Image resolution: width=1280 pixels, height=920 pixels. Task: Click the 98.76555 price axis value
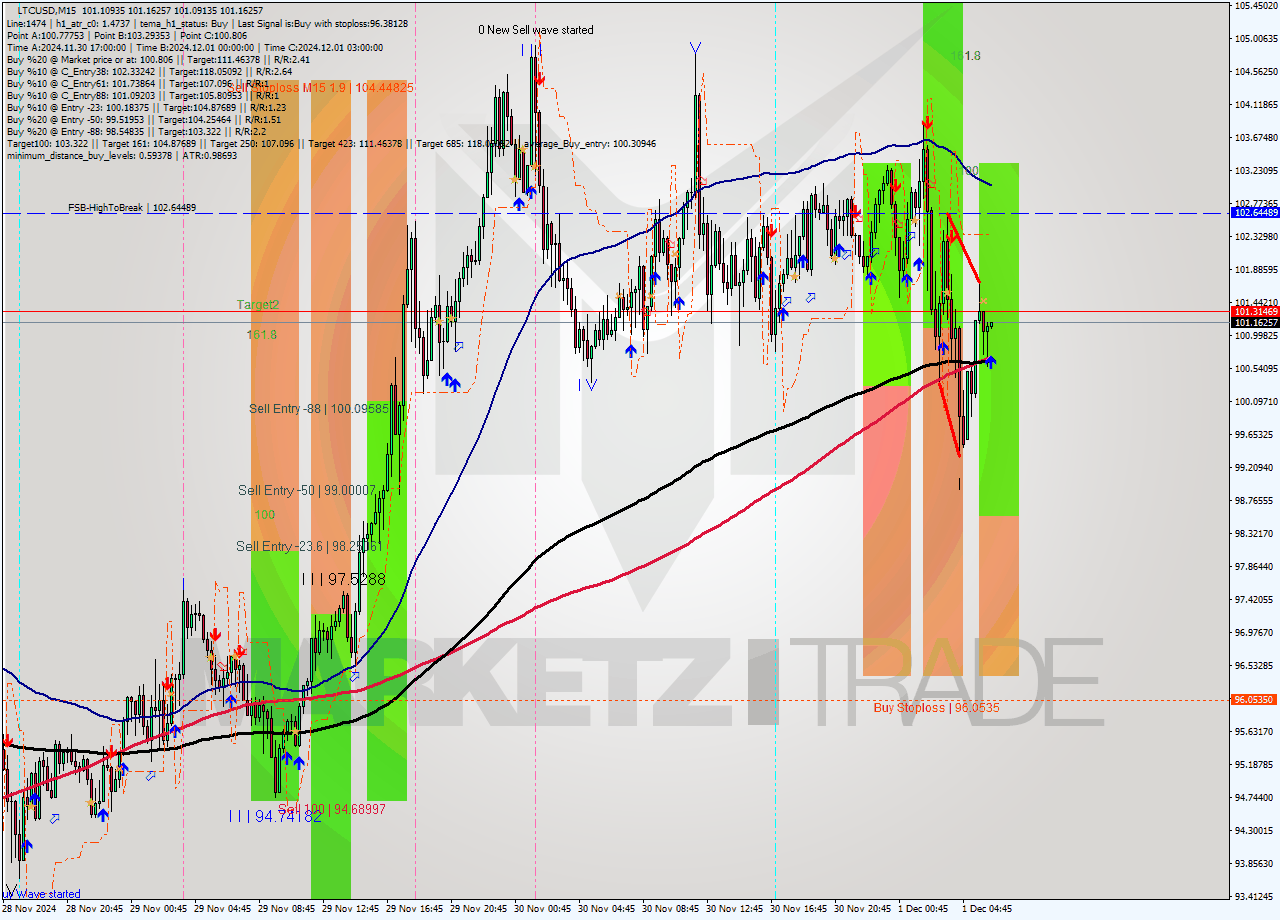coord(1255,500)
